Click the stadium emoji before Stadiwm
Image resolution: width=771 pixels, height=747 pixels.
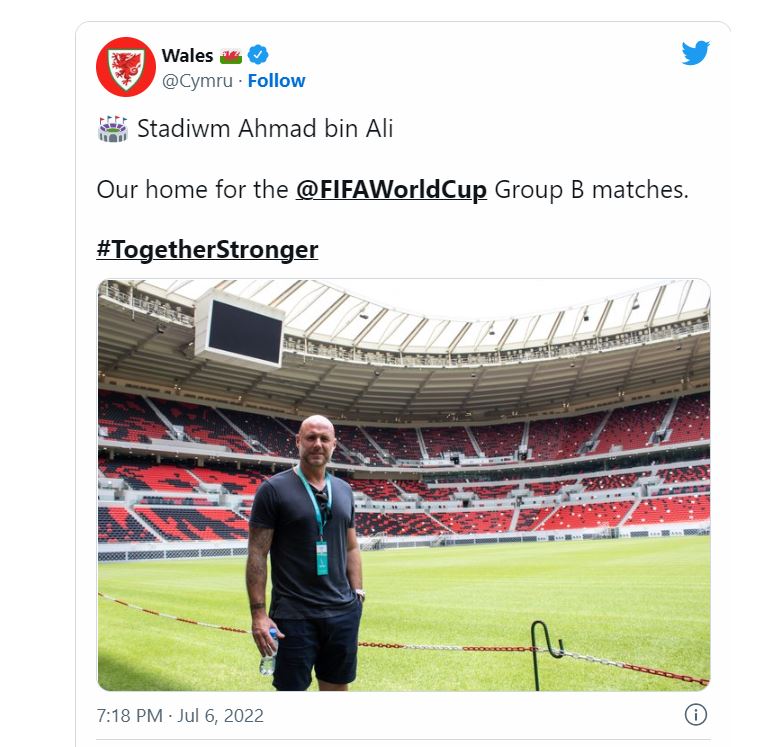112,130
